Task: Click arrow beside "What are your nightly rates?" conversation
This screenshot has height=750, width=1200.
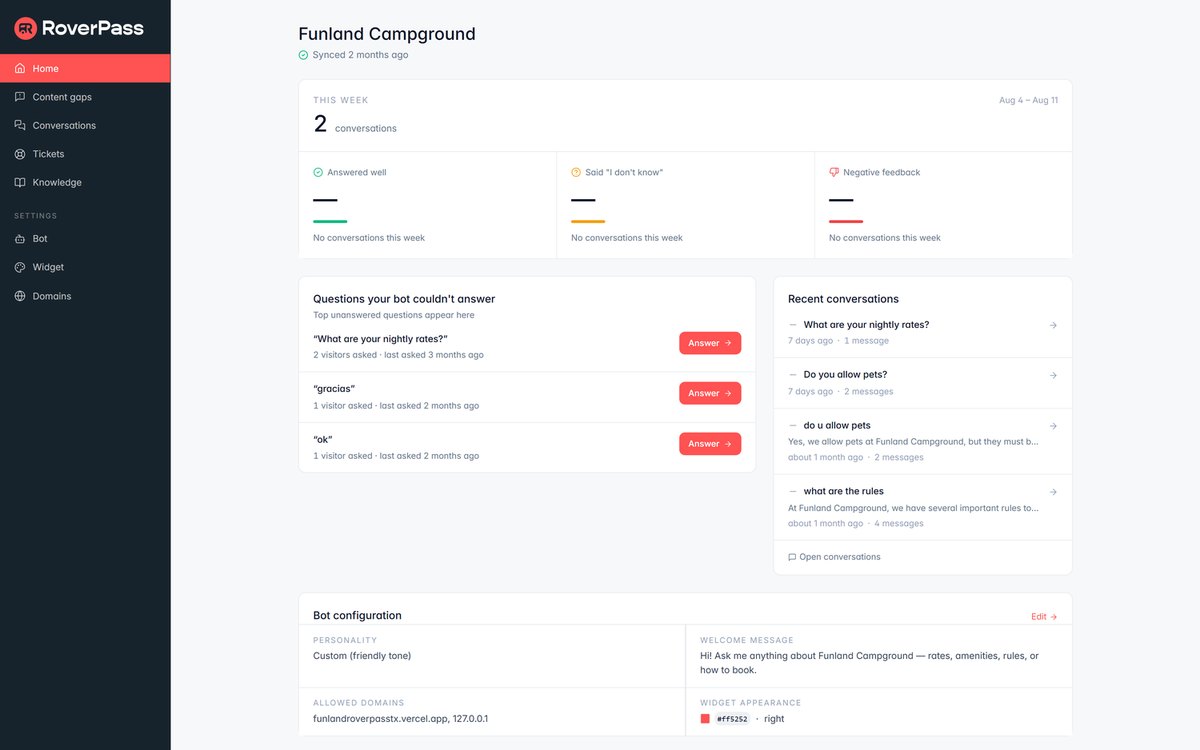Action: coord(1053,325)
